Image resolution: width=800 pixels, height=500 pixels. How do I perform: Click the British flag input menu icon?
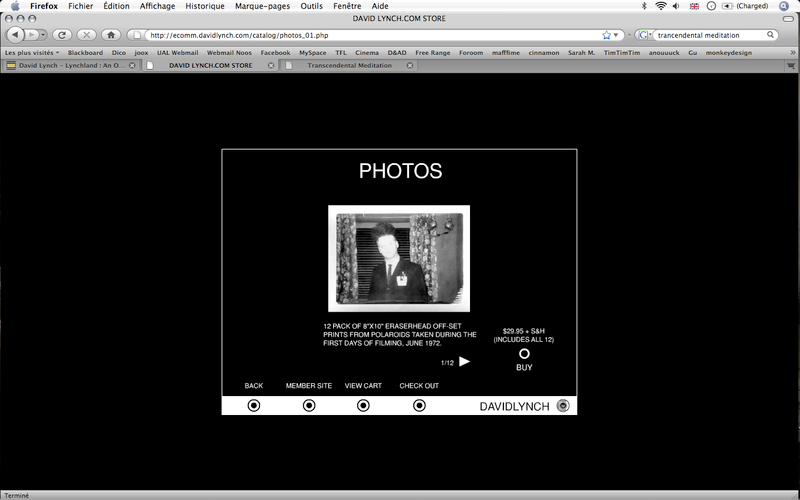(x=694, y=6)
